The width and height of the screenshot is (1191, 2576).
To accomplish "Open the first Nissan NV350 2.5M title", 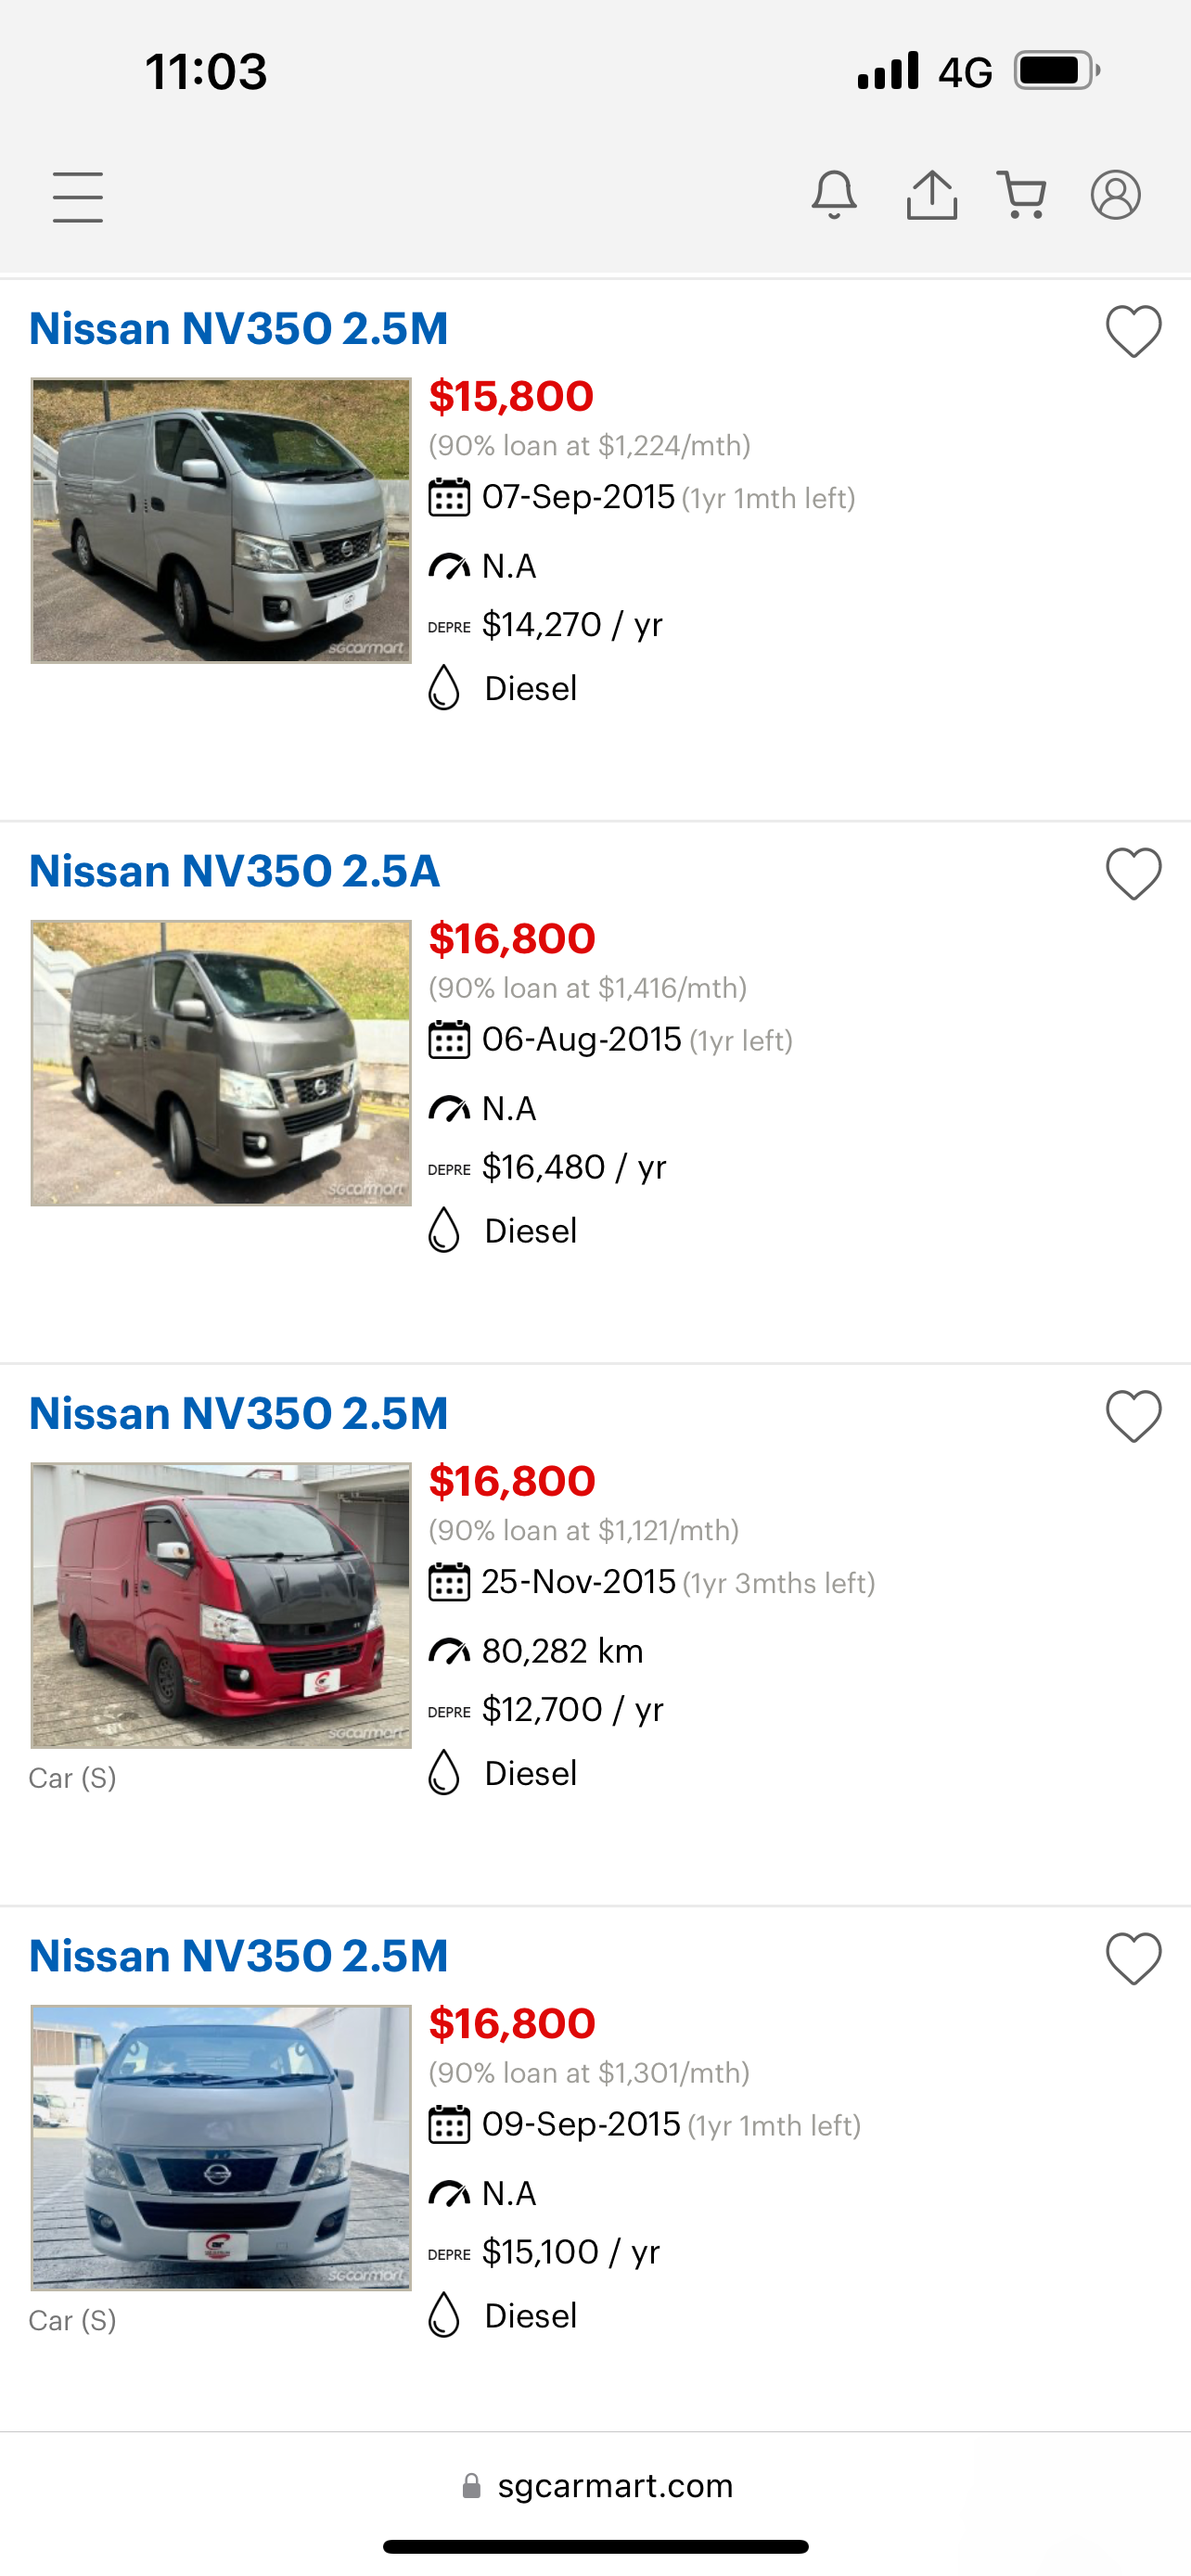I will point(238,329).
